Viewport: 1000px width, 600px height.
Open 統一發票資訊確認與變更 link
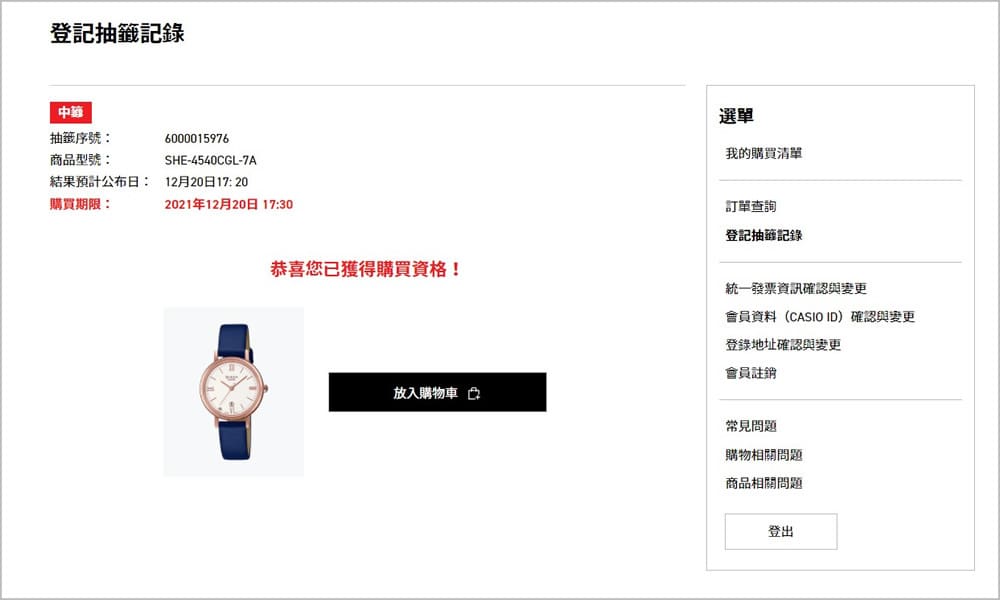coord(796,288)
